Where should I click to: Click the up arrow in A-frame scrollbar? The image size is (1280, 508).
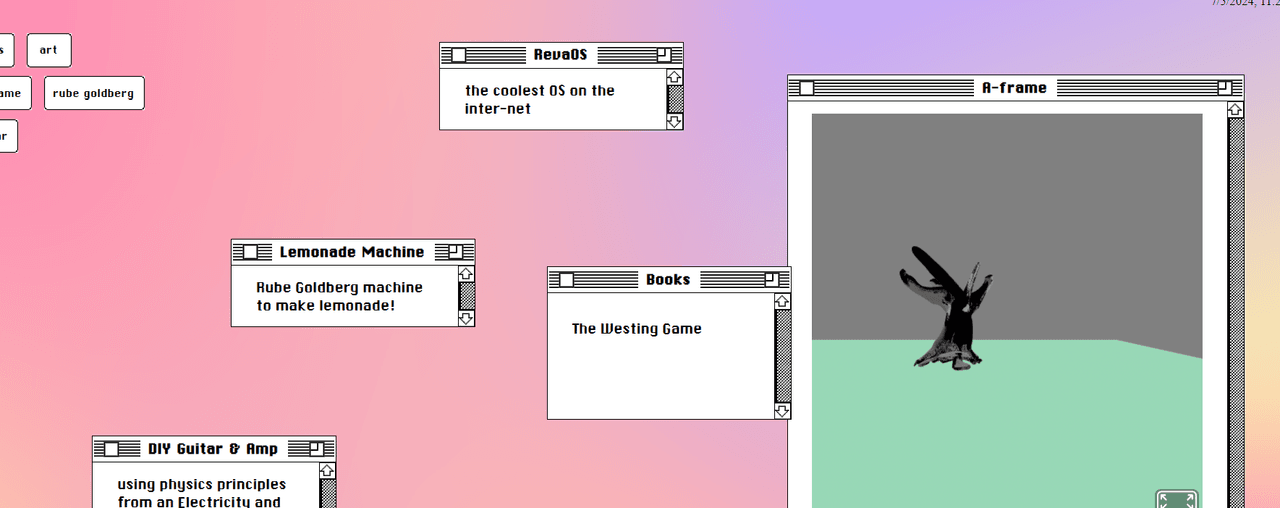1235,110
